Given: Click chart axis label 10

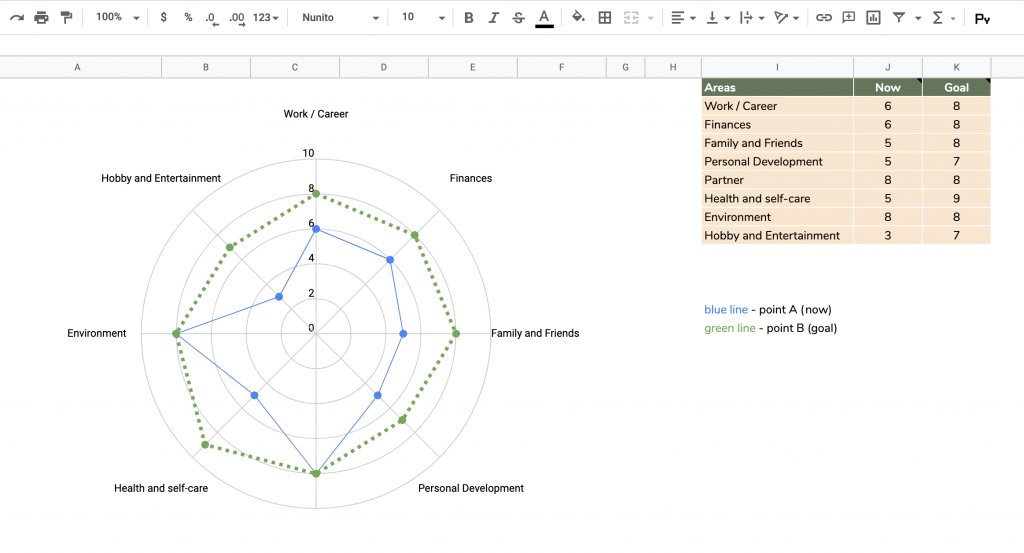Looking at the screenshot, I should [x=308, y=153].
